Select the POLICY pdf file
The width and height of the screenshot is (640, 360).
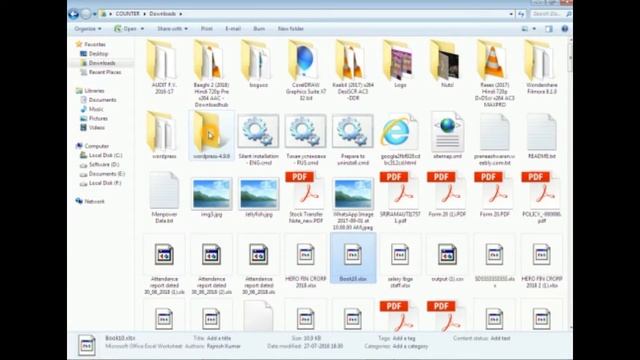coord(542,198)
